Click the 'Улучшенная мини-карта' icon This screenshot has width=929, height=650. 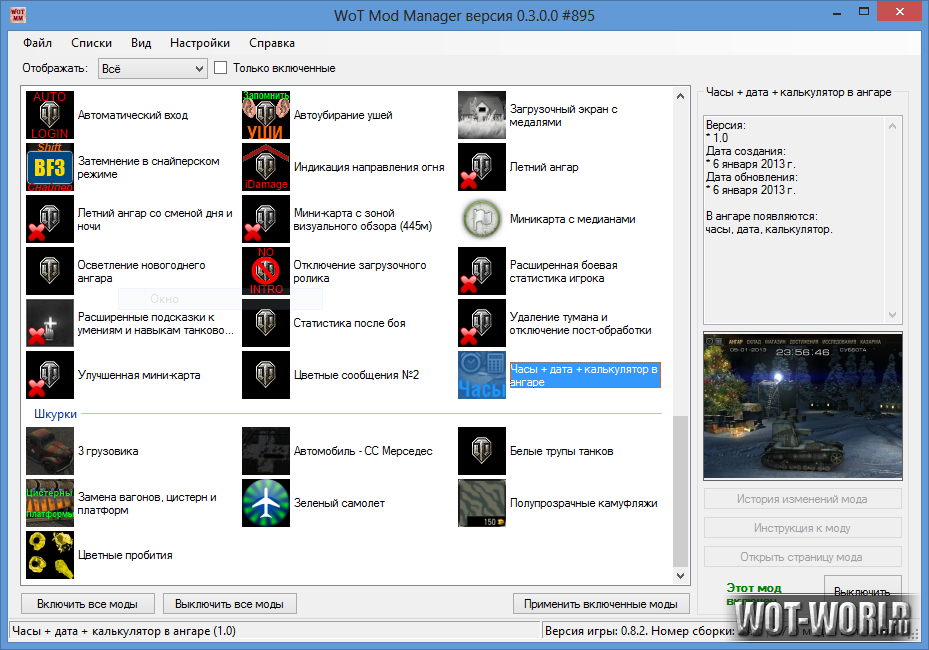pyautogui.click(x=50, y=375)
